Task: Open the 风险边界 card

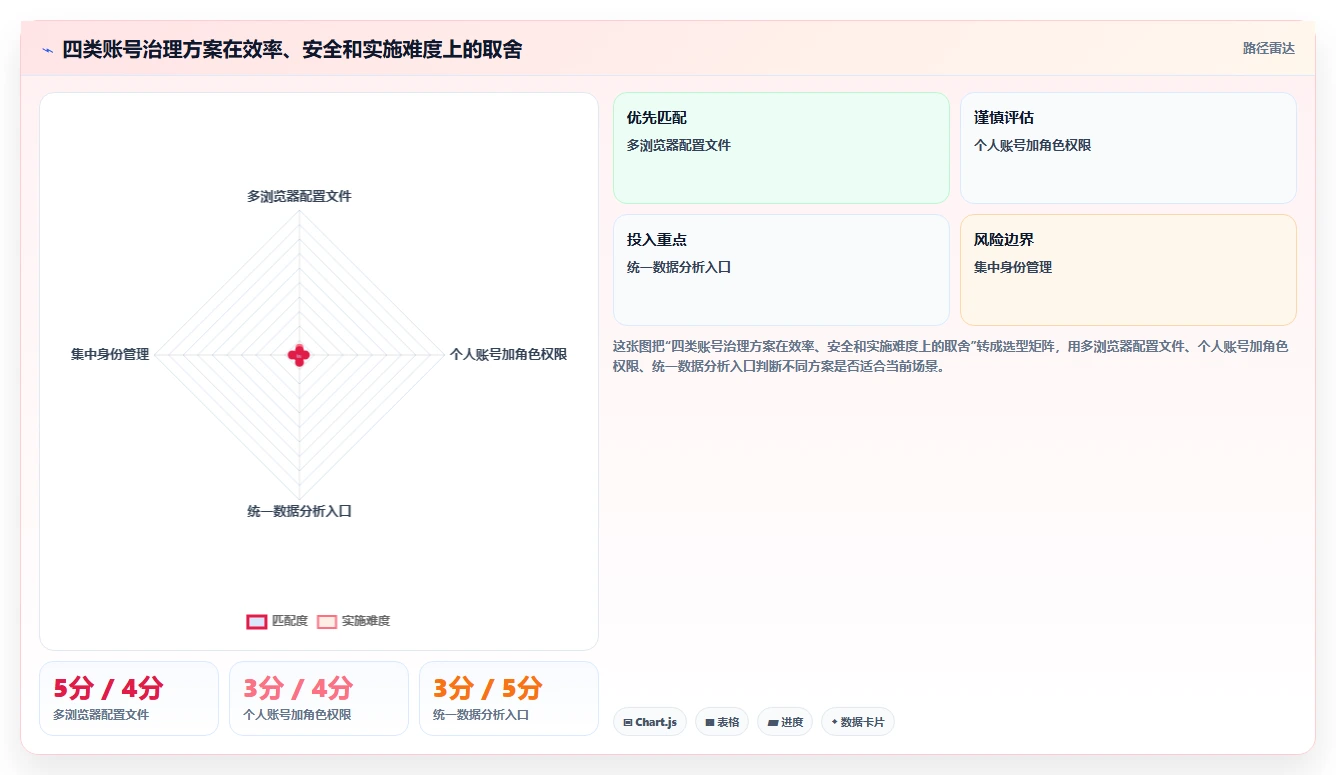Action: (x=1128, y=270)
